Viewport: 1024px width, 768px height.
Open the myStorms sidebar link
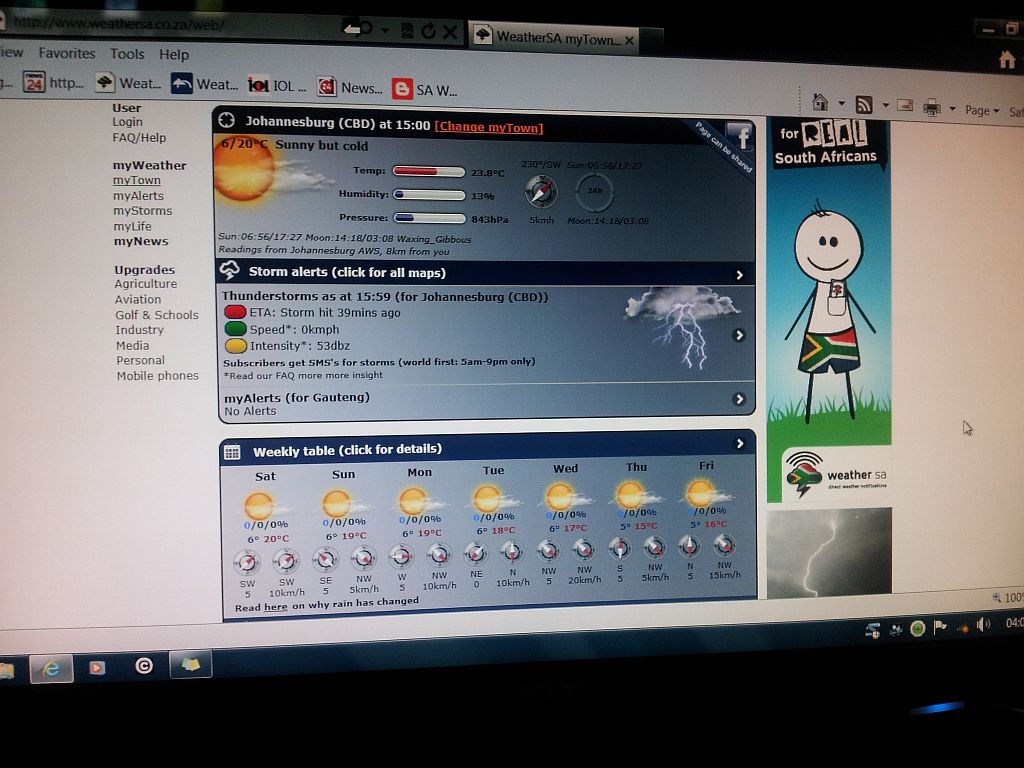[142, 210]
